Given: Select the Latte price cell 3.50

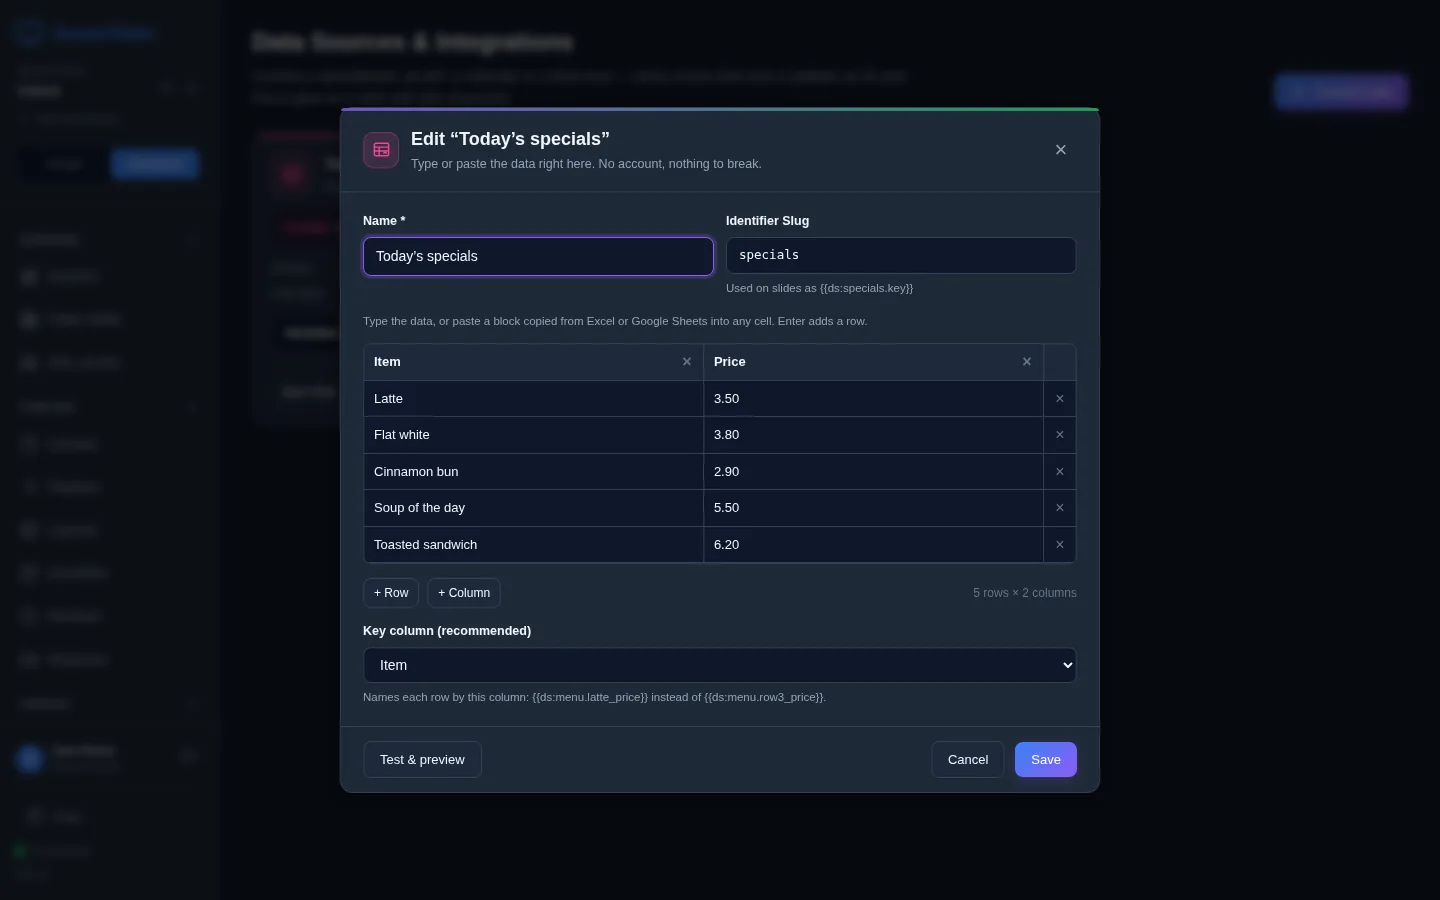Looking at the screenshot, I should point(873,399).
